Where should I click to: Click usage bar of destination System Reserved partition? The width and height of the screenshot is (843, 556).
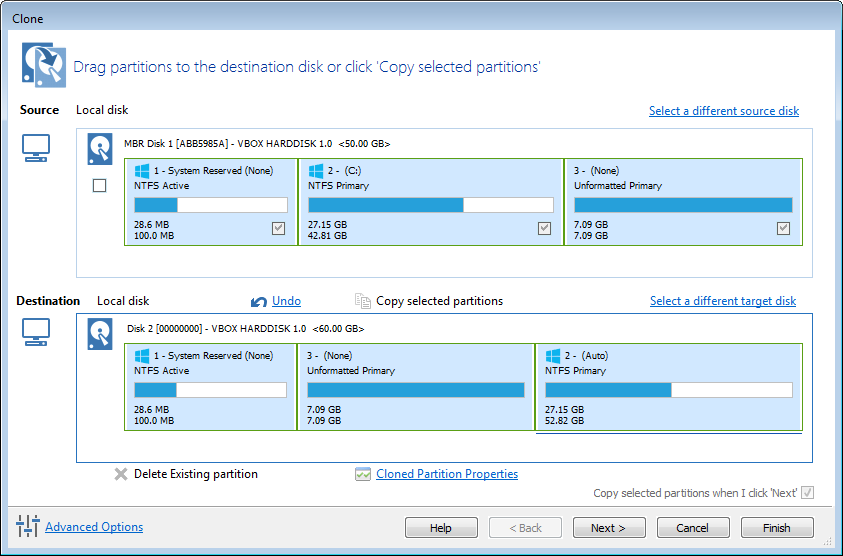210,390
